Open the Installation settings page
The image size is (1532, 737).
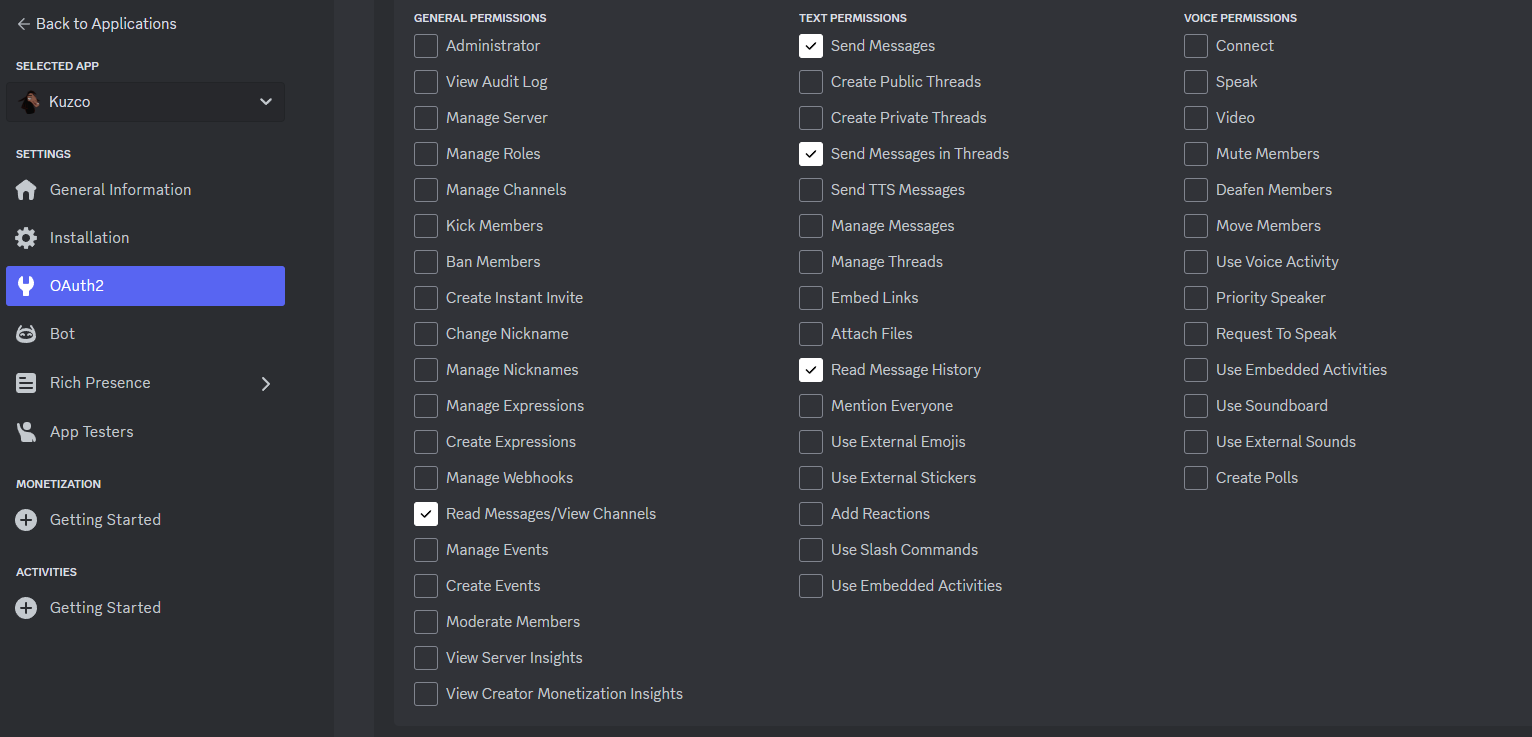pyautogui.click(x=145, y=238)
